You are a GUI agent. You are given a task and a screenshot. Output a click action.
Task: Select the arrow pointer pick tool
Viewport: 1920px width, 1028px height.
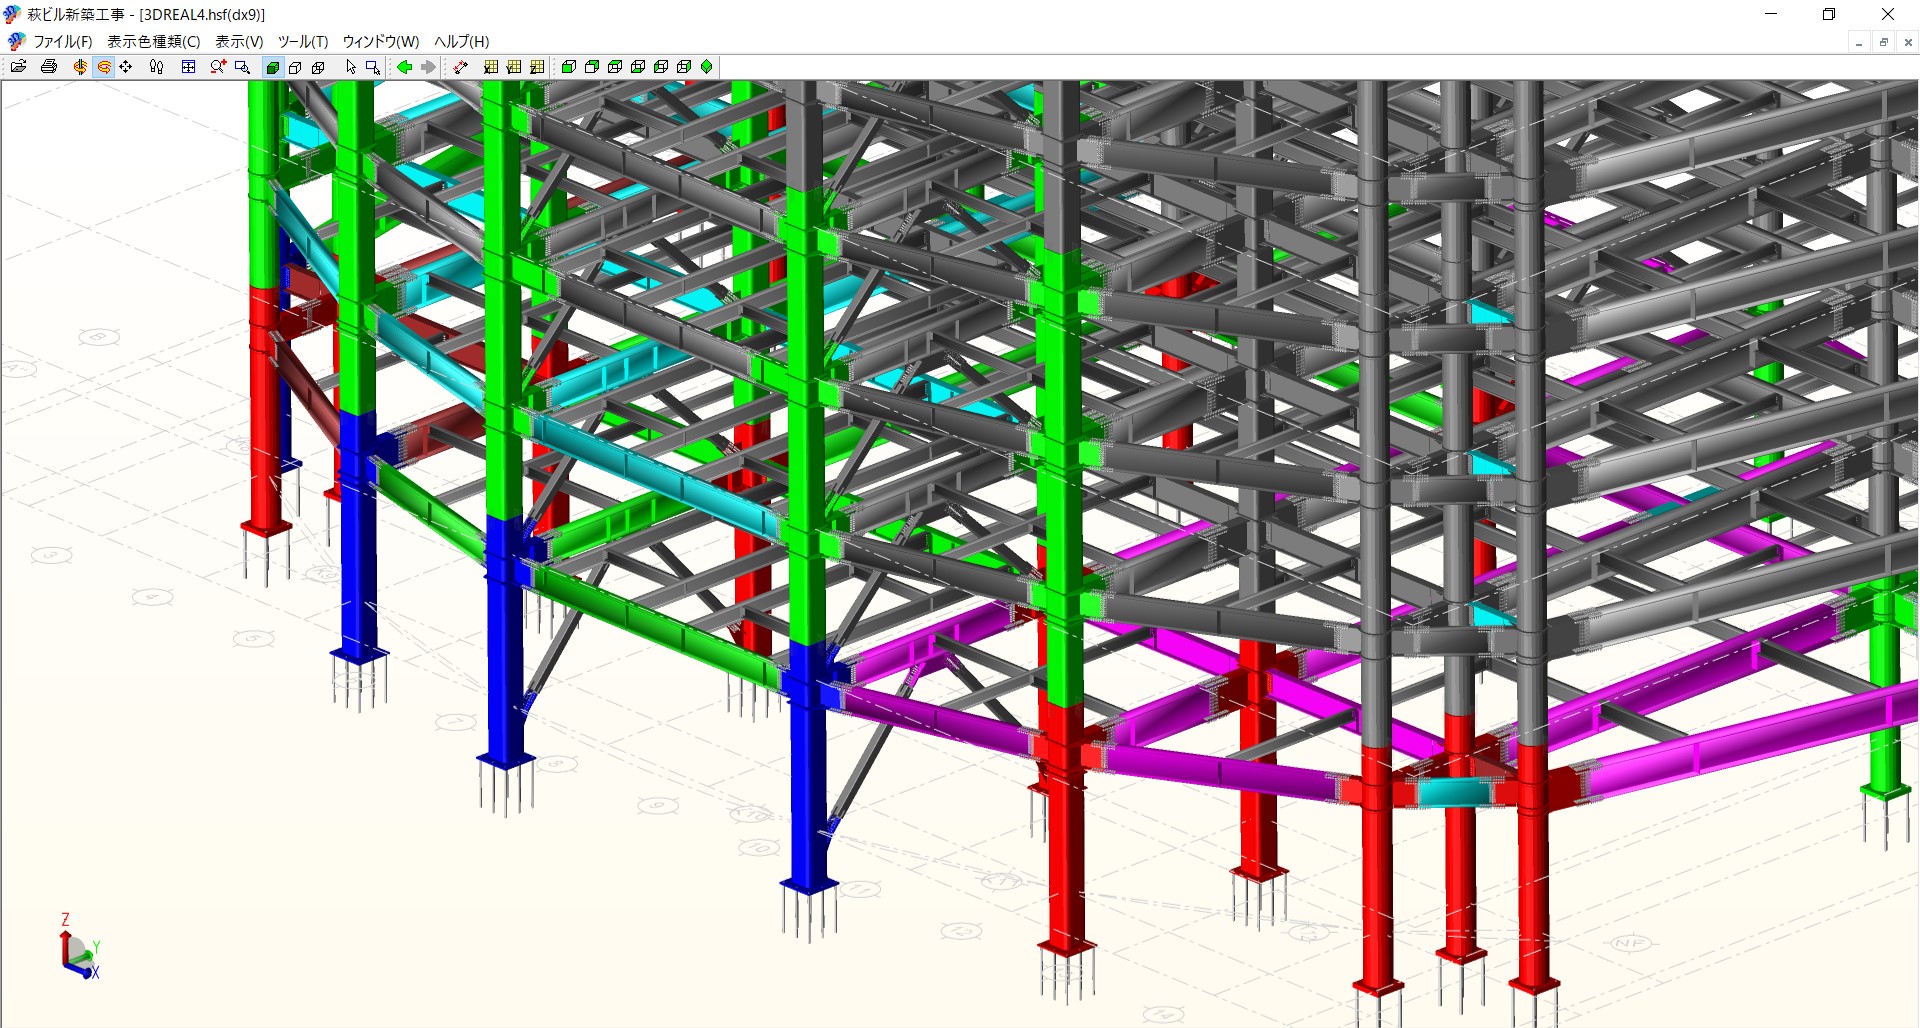[x=350, y=67]
